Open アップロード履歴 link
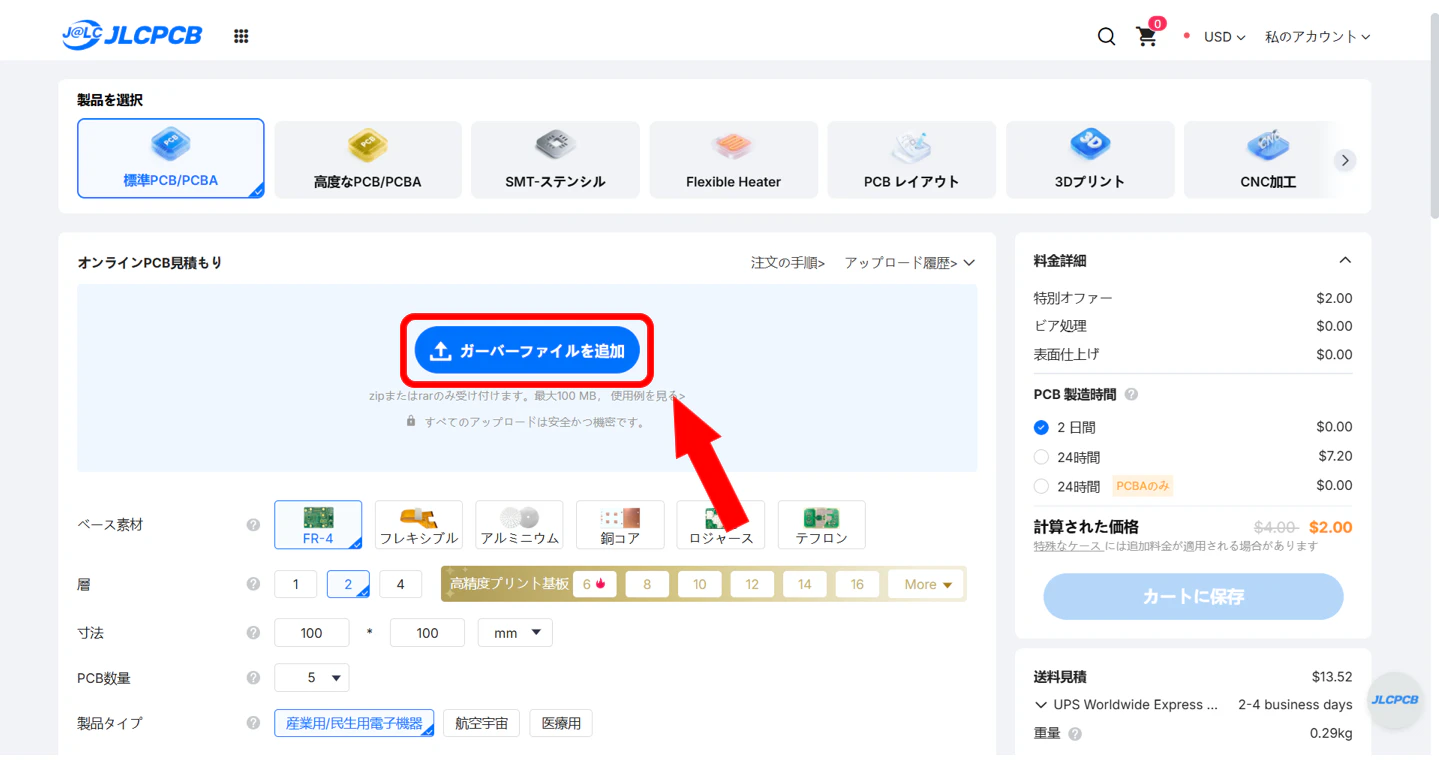Viewport: 1439px width, 763px height. 901,263
